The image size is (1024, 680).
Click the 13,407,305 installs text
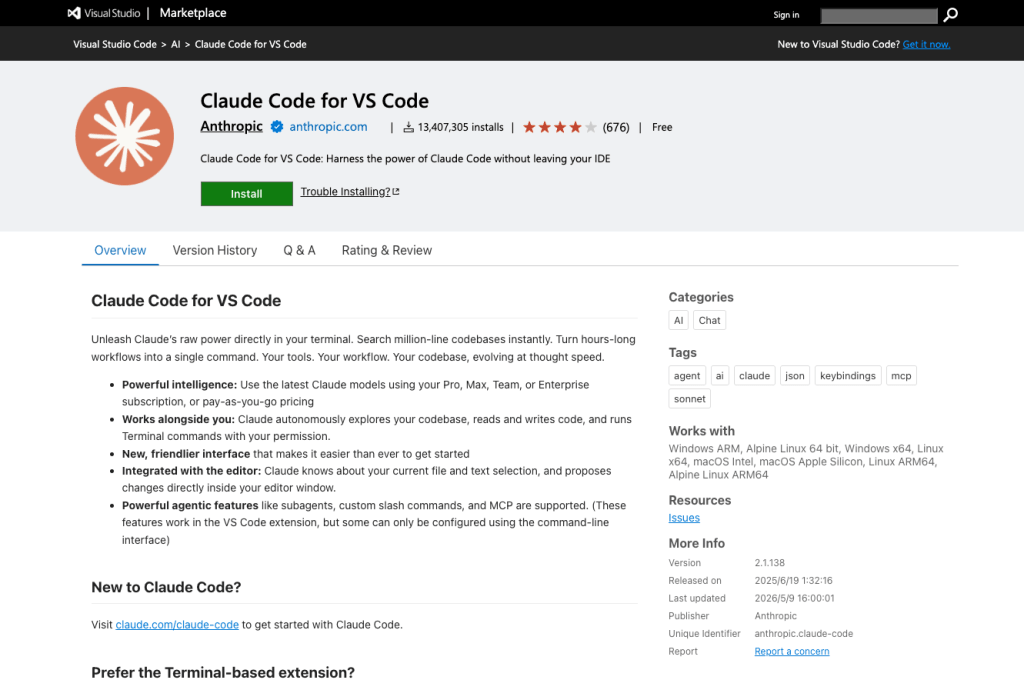tap(460, 127)
